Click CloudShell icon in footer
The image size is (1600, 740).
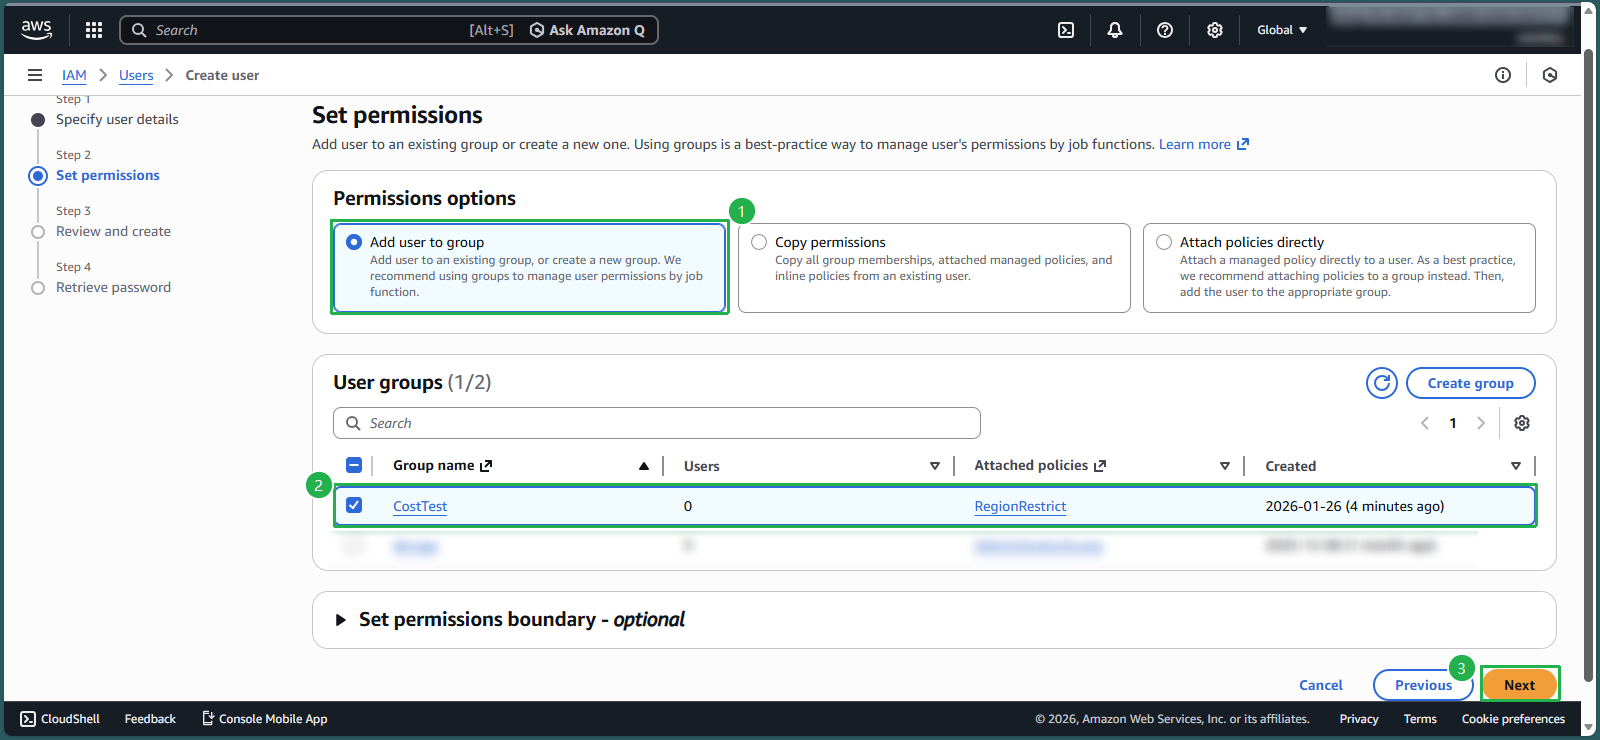pyautogui.click(x=28, y=719)
